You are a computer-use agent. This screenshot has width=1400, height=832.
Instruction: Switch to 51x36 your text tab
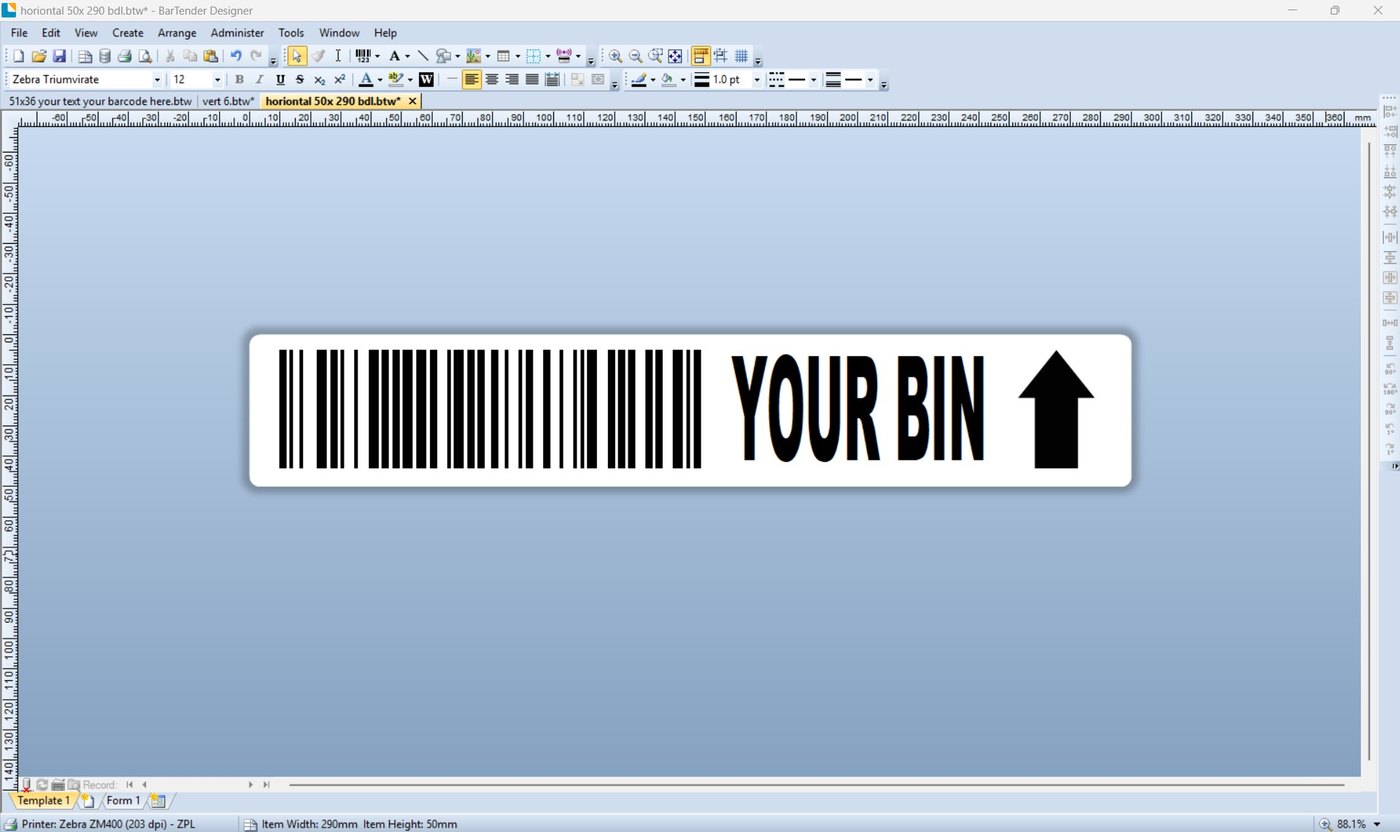(x=100, y=101)
